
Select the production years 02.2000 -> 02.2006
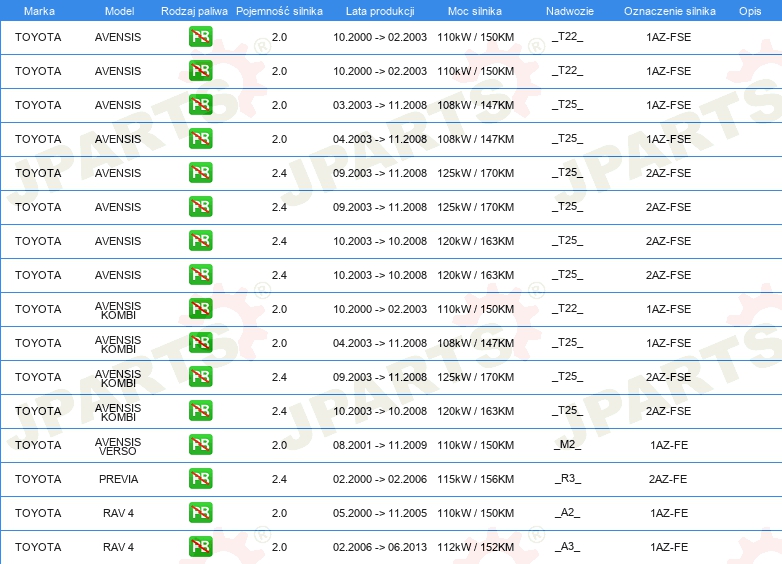(380, 479)
